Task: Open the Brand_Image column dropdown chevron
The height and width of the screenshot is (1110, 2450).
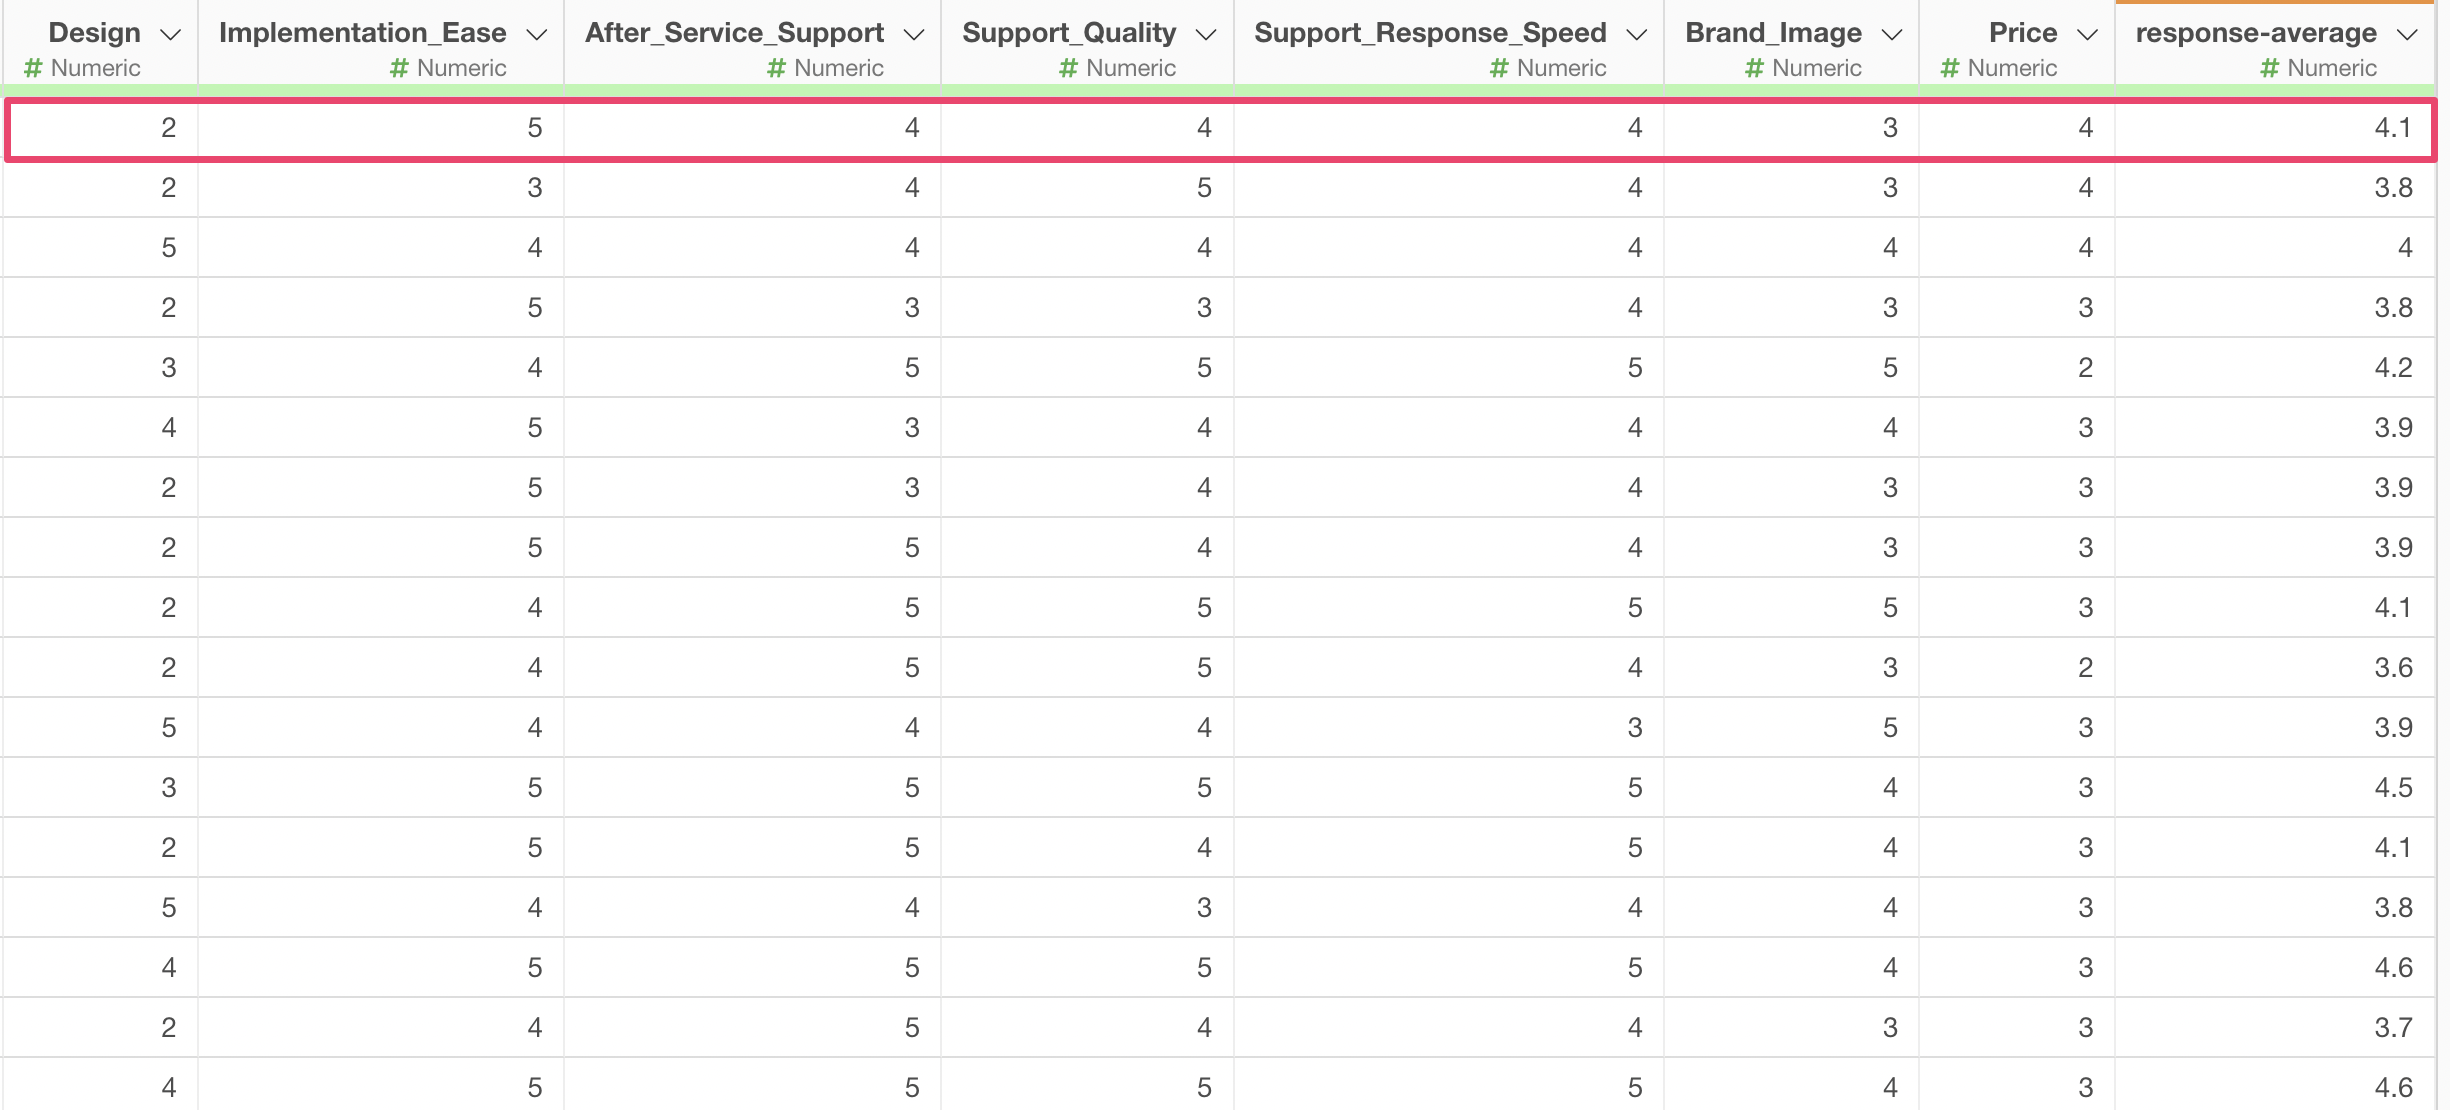Action: pos(1892,35)
